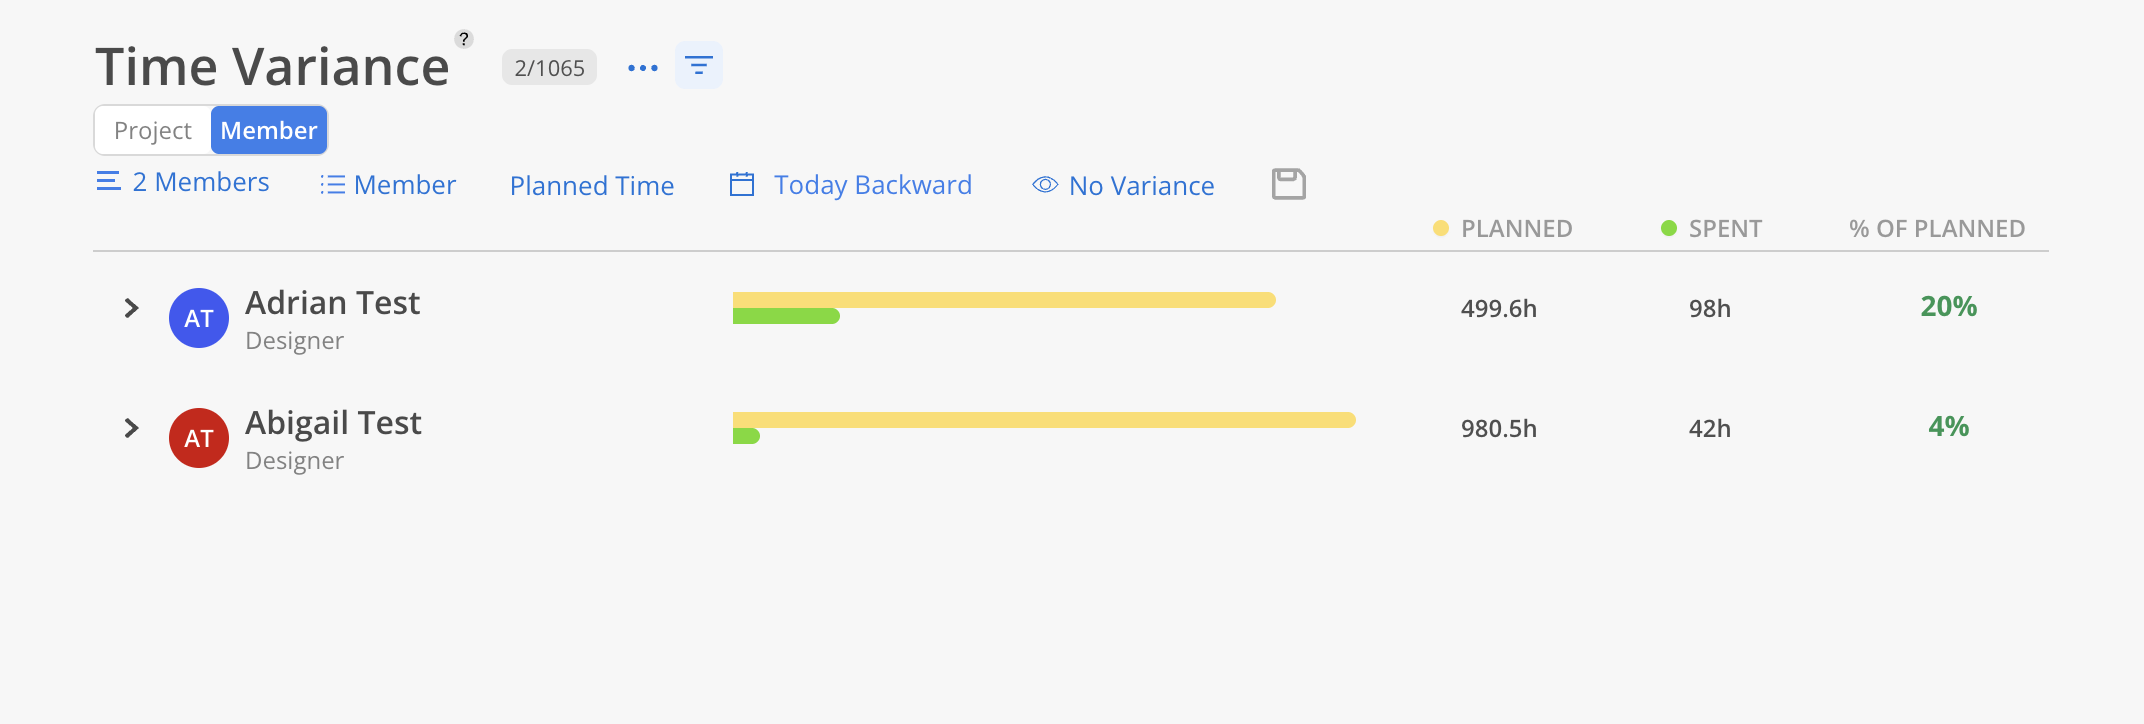Click the Abigail Test member name
The height and width of the screenshot is (724, 2144).
click(x=333, y=423)
